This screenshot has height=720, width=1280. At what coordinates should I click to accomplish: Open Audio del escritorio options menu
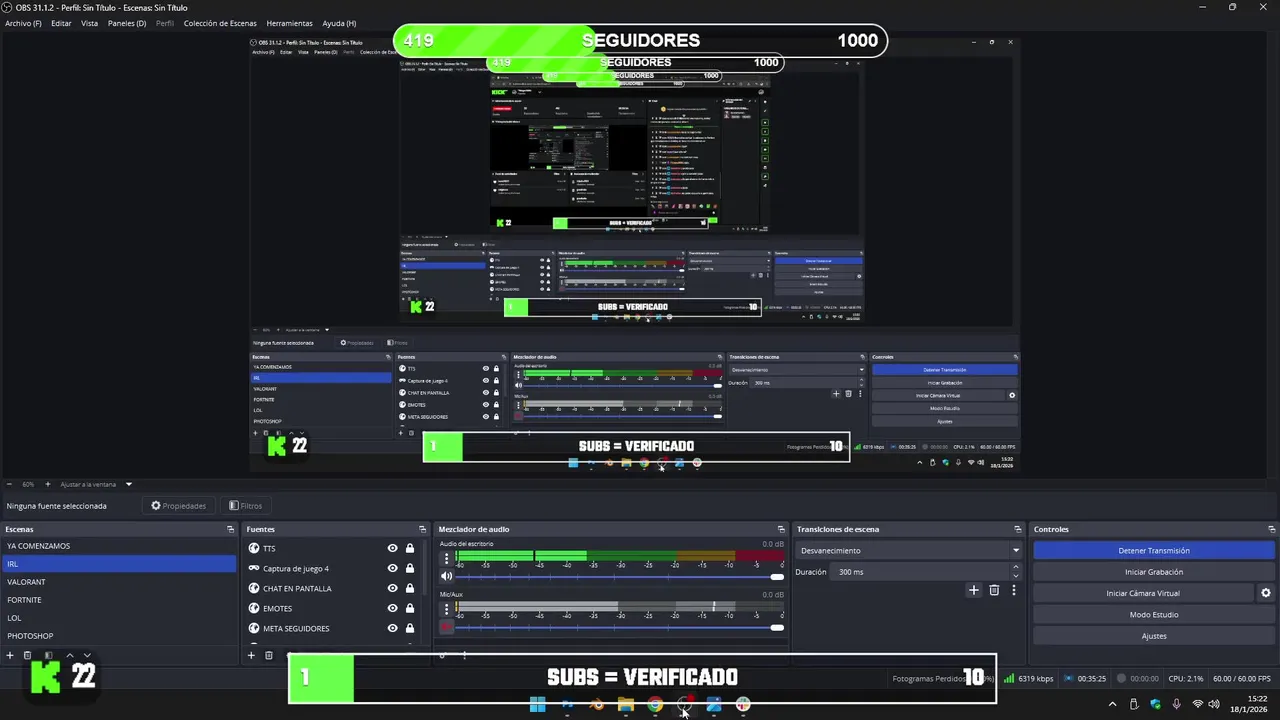(x=447, y=559)
